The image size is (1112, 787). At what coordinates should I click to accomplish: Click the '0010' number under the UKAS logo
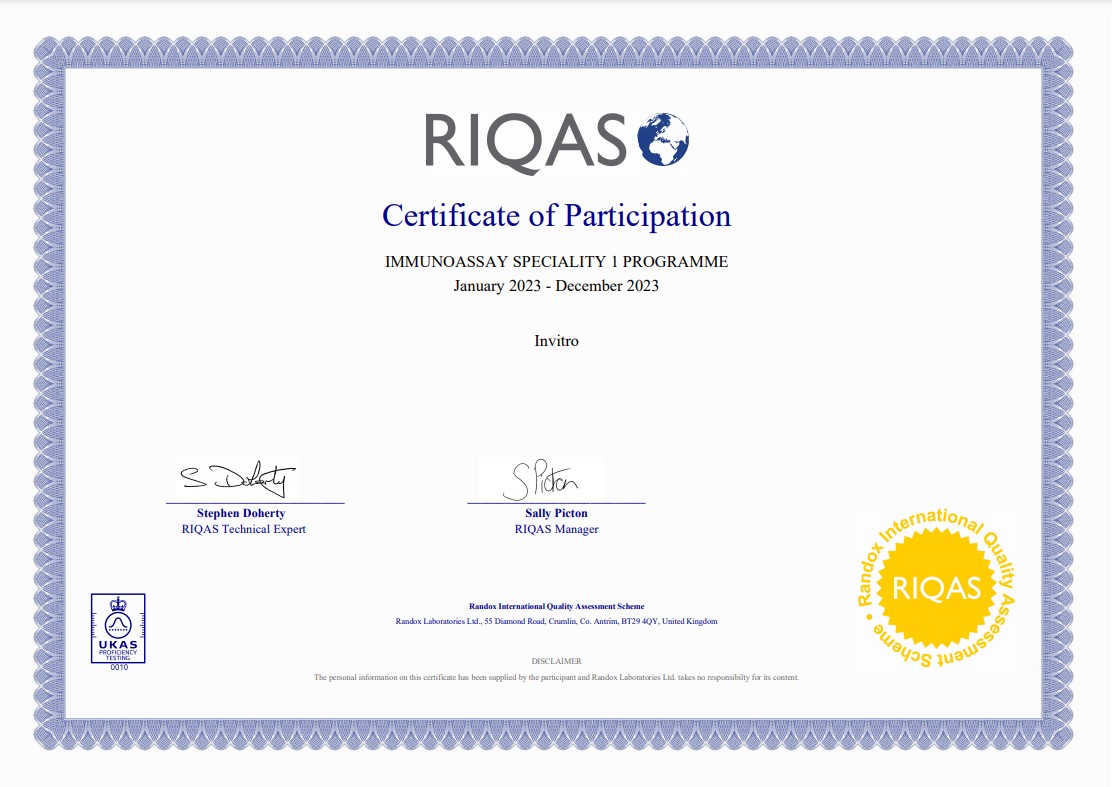pyautogui.click(x=118, y=667)
